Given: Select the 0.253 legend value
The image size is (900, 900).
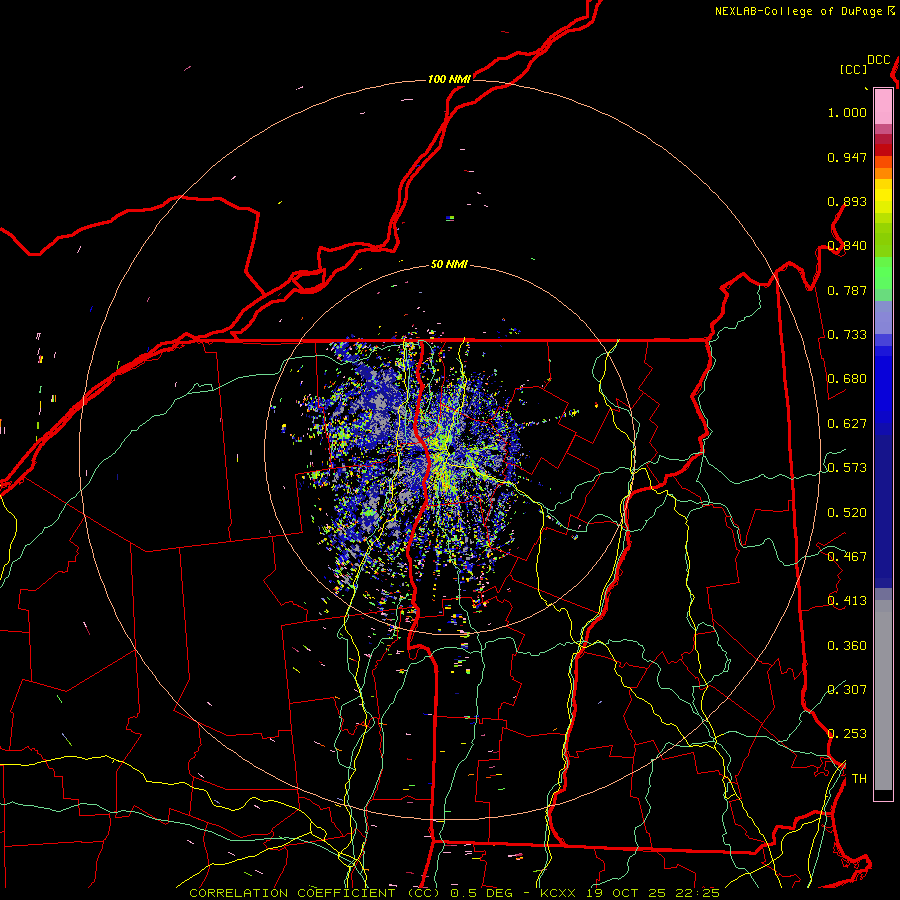Looking at the screenshot, I should 847,734.
